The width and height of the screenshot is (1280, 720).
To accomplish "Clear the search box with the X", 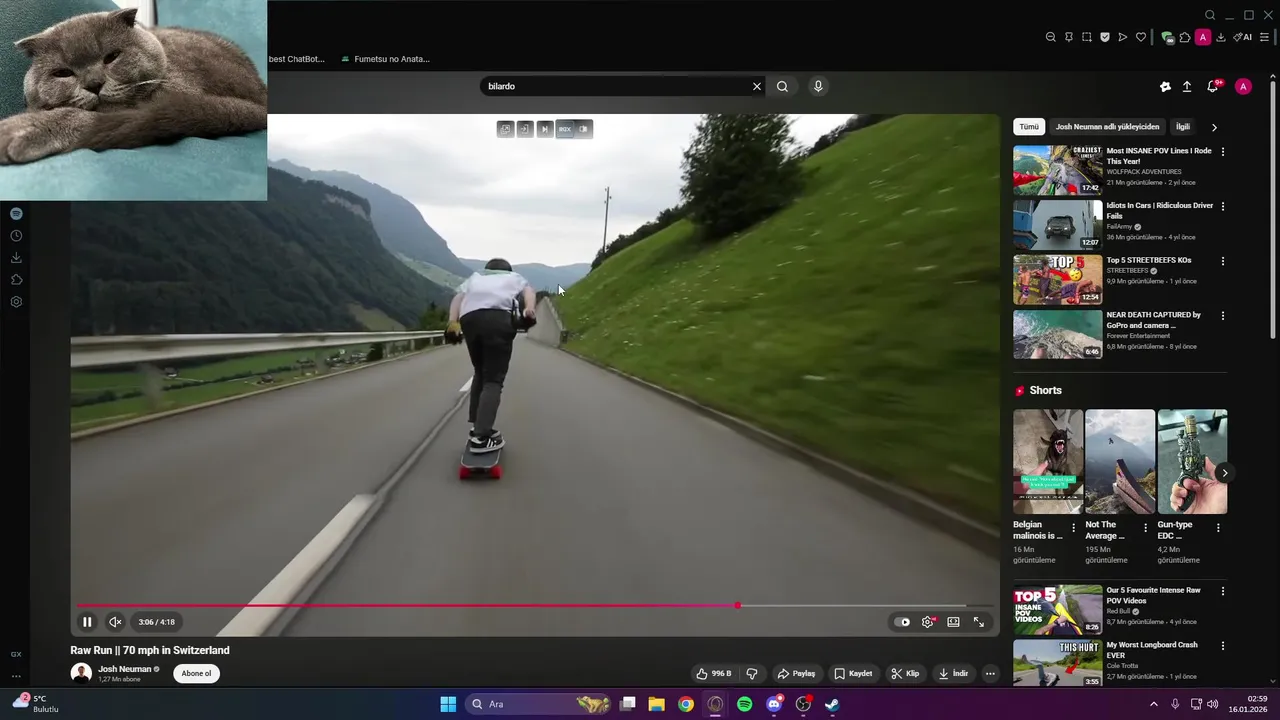I will (757, 86).
